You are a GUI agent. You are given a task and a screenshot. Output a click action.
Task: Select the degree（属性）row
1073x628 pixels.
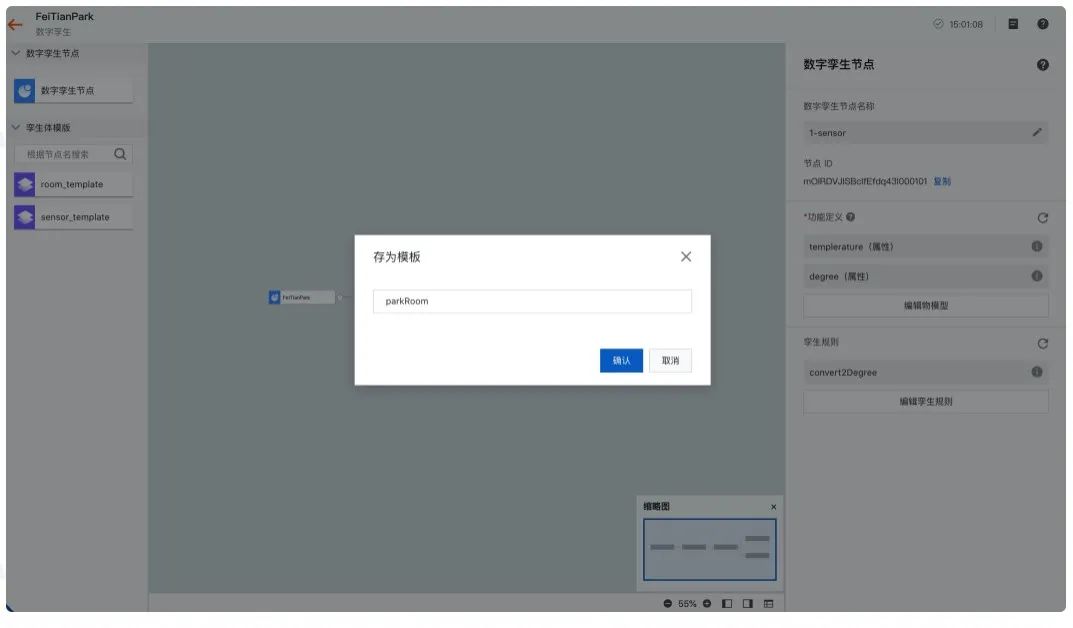pyautogui.click(x=925, y=276)
